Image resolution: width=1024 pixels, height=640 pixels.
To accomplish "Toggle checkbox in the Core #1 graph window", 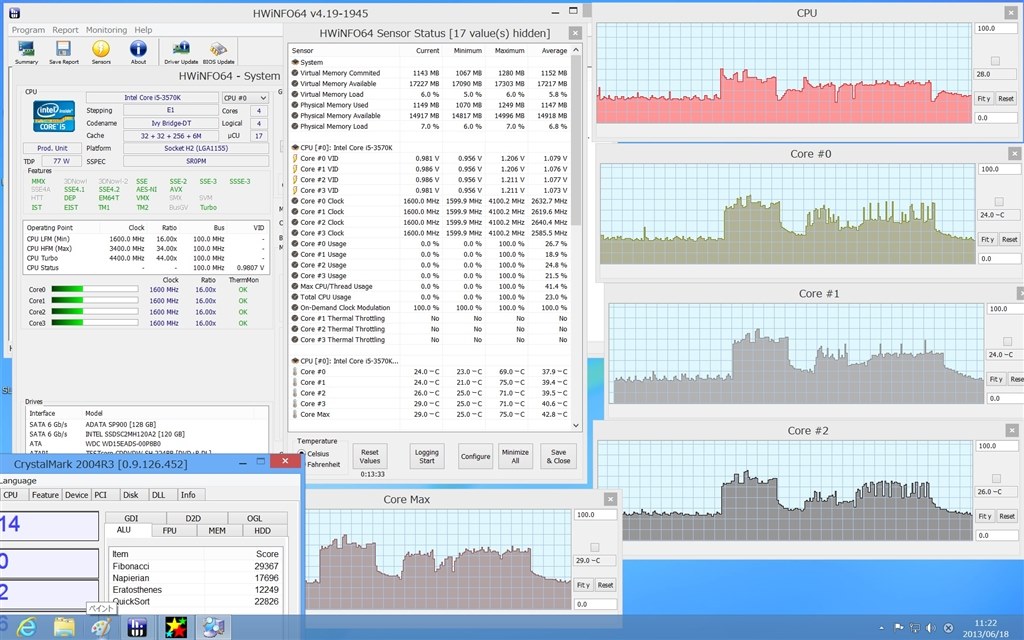I will coord(1006,342).
